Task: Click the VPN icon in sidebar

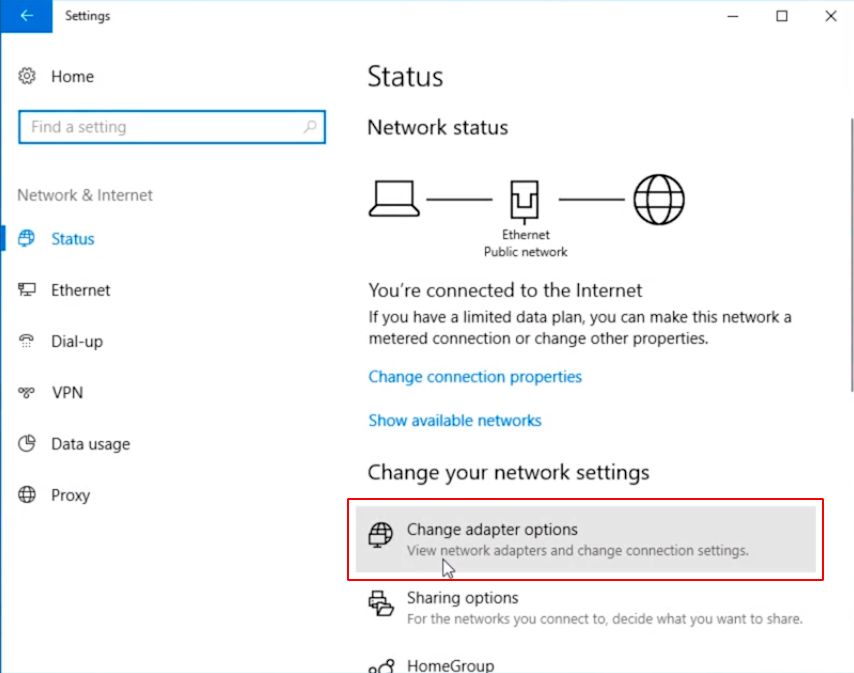Action: pos(26,392)
